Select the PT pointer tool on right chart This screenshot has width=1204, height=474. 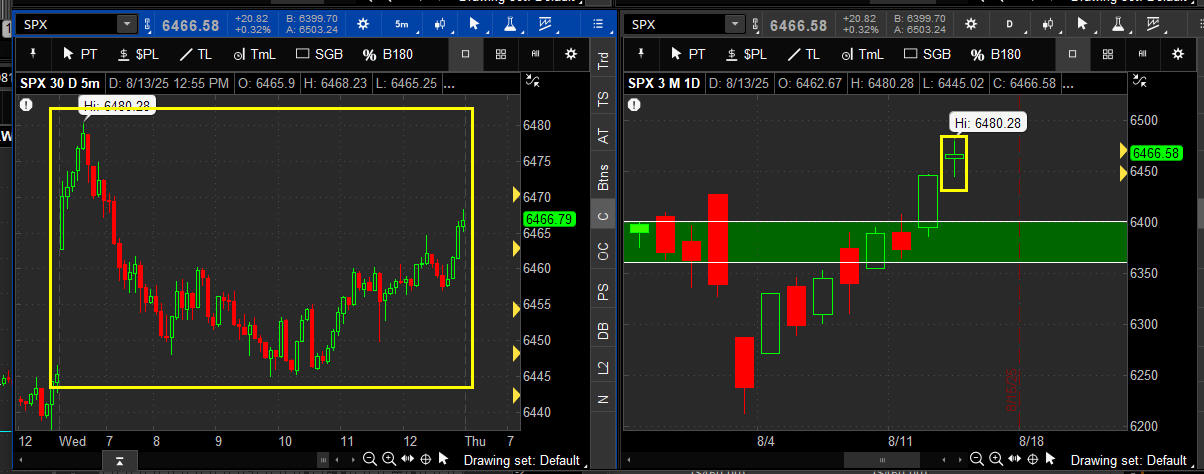(x=688, y=54)
